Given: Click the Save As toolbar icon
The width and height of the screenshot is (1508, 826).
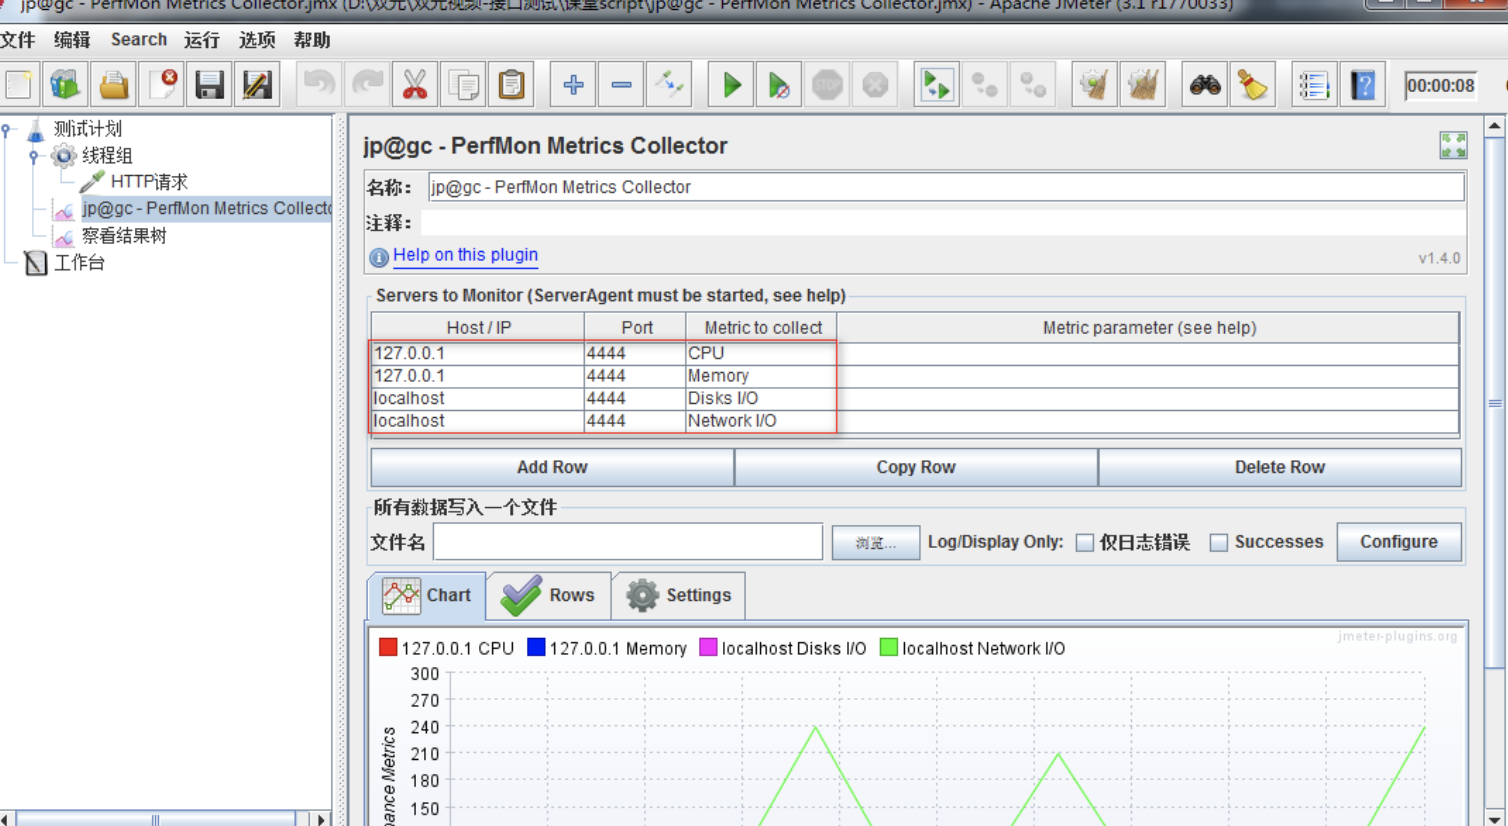Looking at the screenshot, I should click(257, 85).
